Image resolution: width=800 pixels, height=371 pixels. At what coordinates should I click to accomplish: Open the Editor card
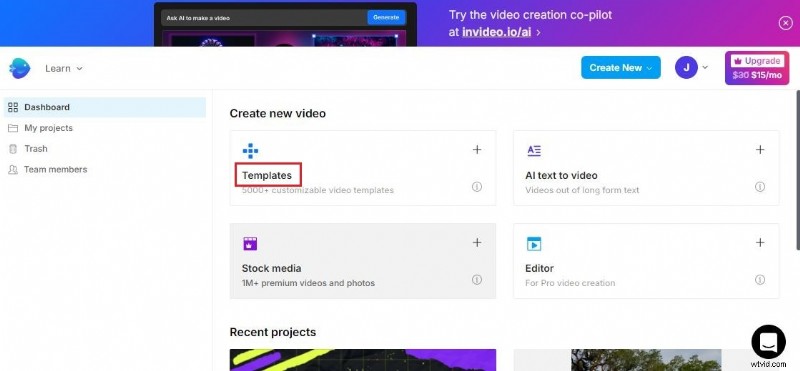point(646,261)
